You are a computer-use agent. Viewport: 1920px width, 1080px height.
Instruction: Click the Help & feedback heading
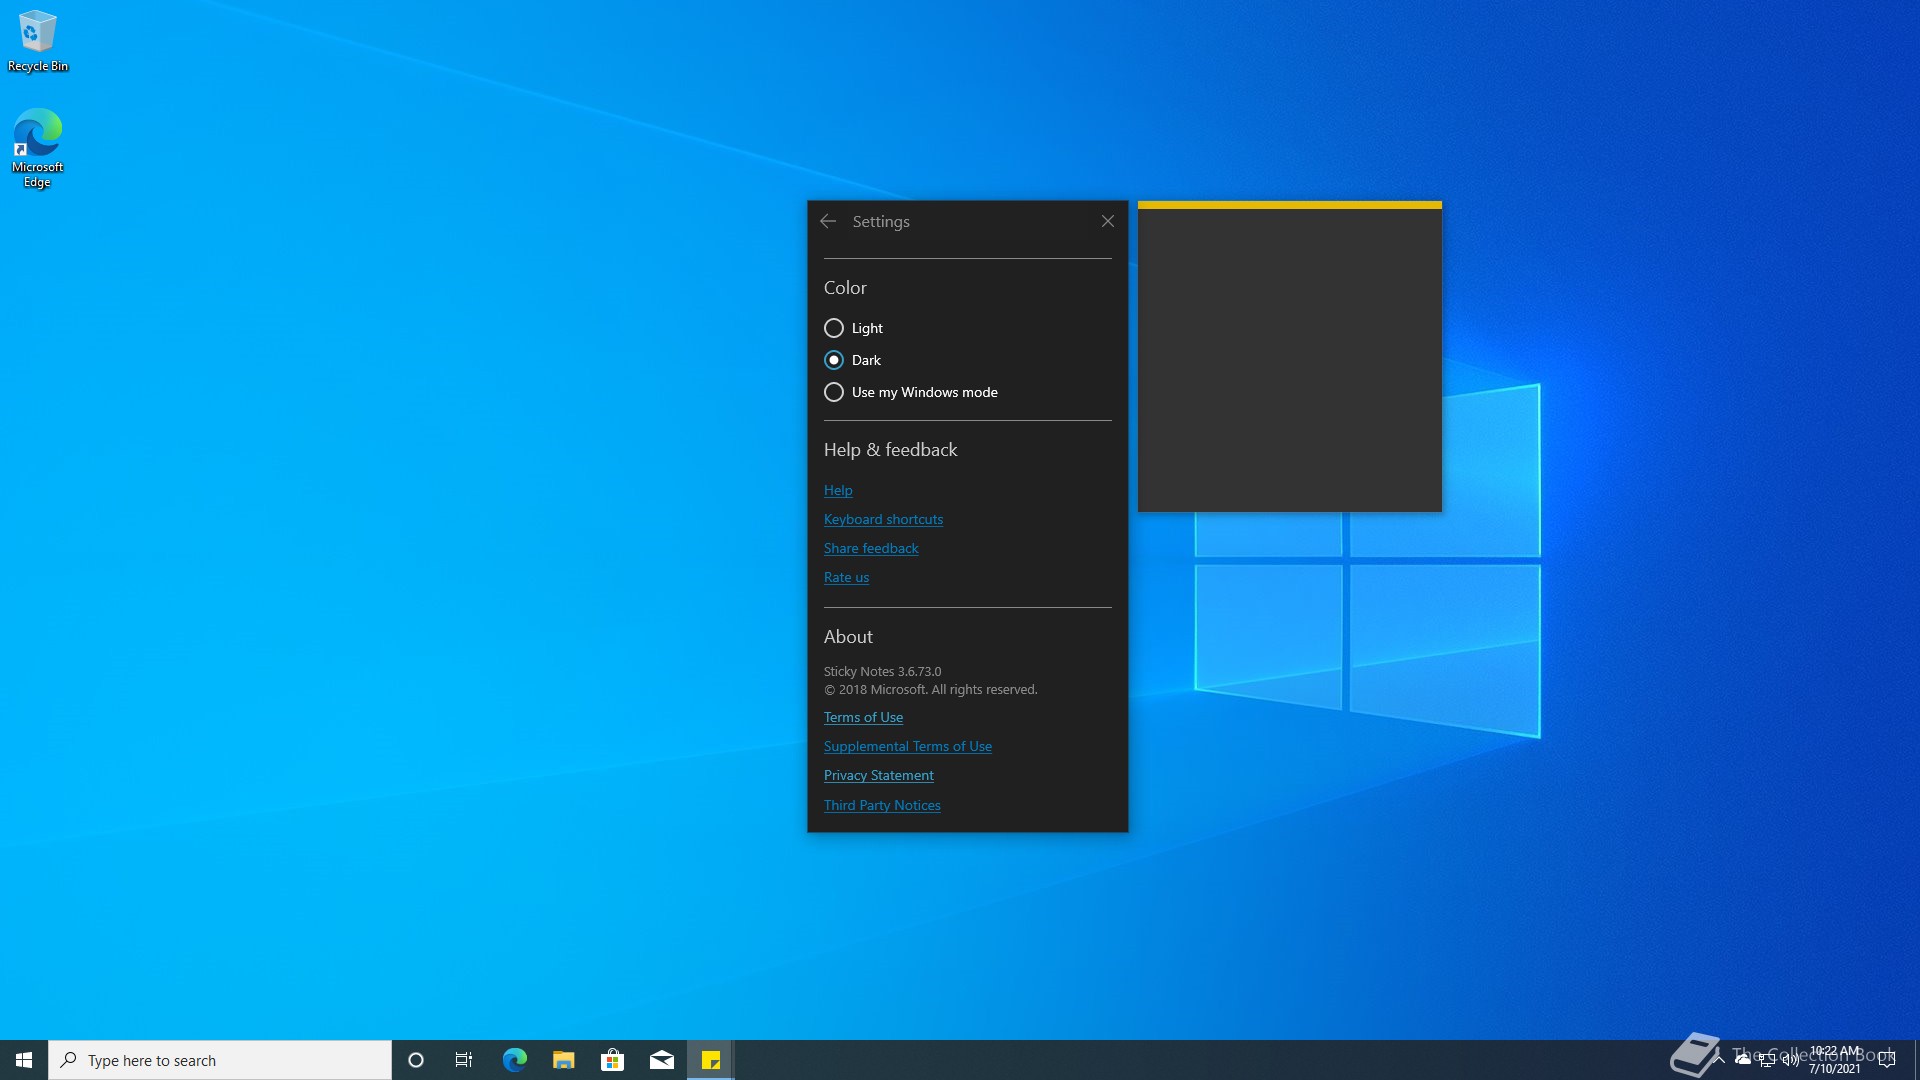click(890, 450)
